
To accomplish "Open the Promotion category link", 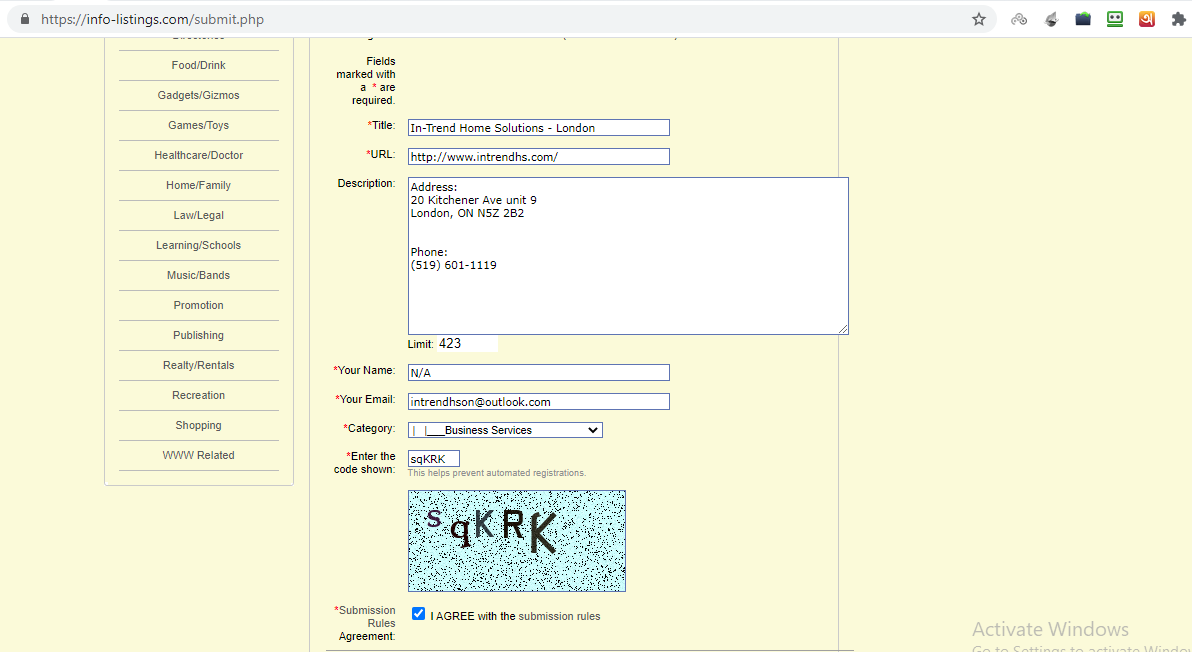I will coord(198,305).
